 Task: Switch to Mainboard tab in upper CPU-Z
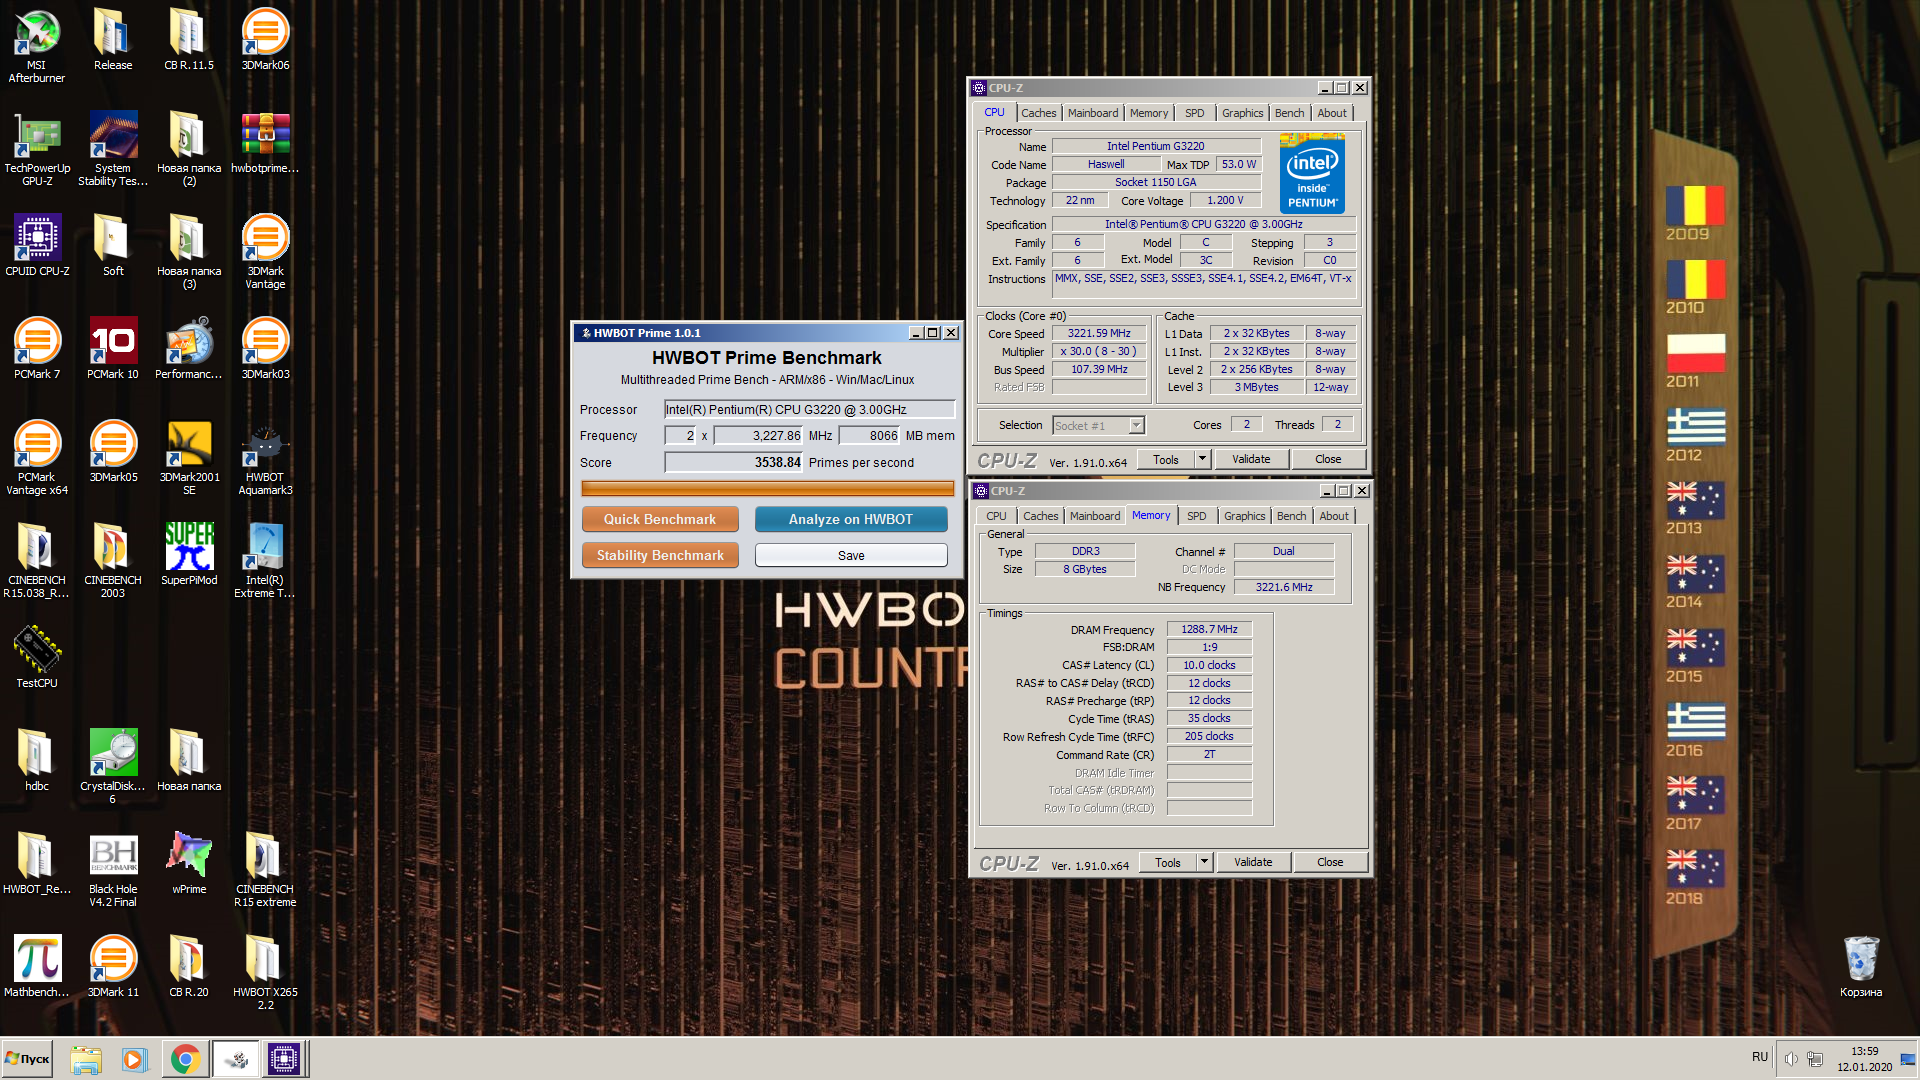point(1093,113)
